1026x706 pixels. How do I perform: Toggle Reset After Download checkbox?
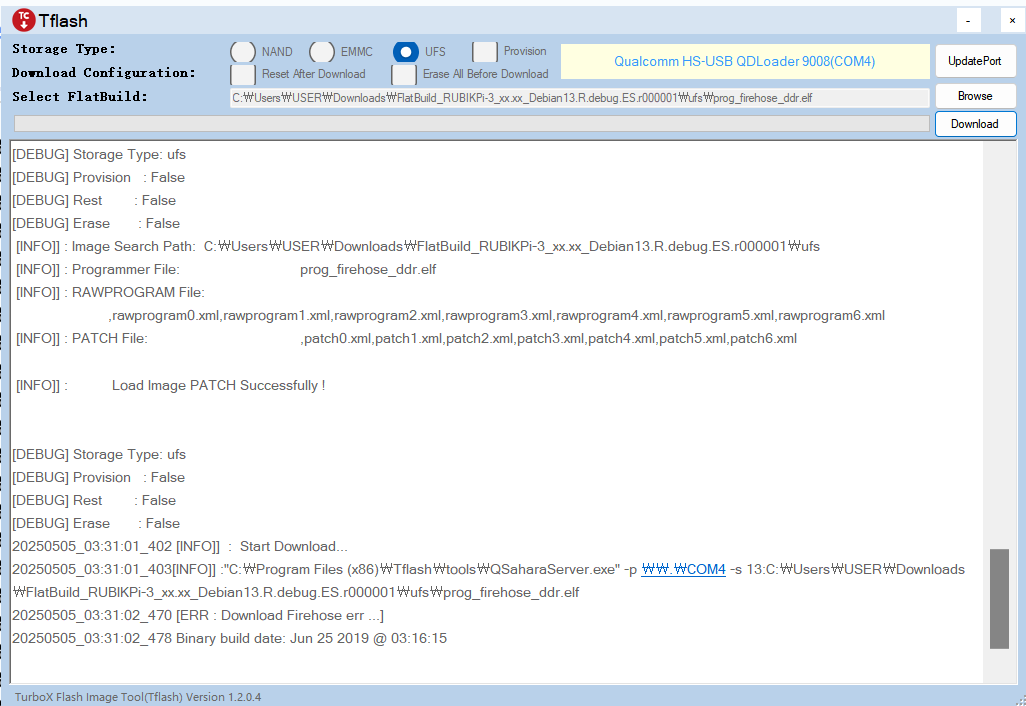(x=243, y=74)
